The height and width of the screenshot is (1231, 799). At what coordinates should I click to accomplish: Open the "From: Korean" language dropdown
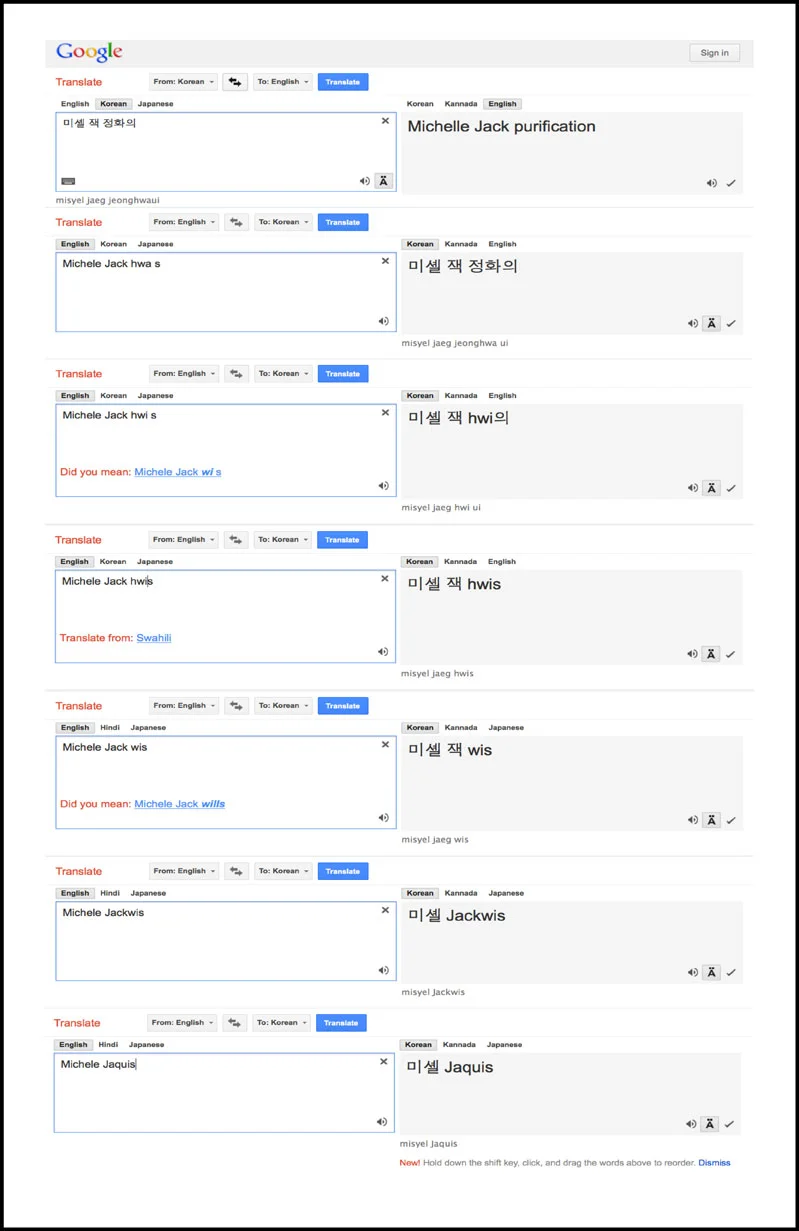click(184, 82)
